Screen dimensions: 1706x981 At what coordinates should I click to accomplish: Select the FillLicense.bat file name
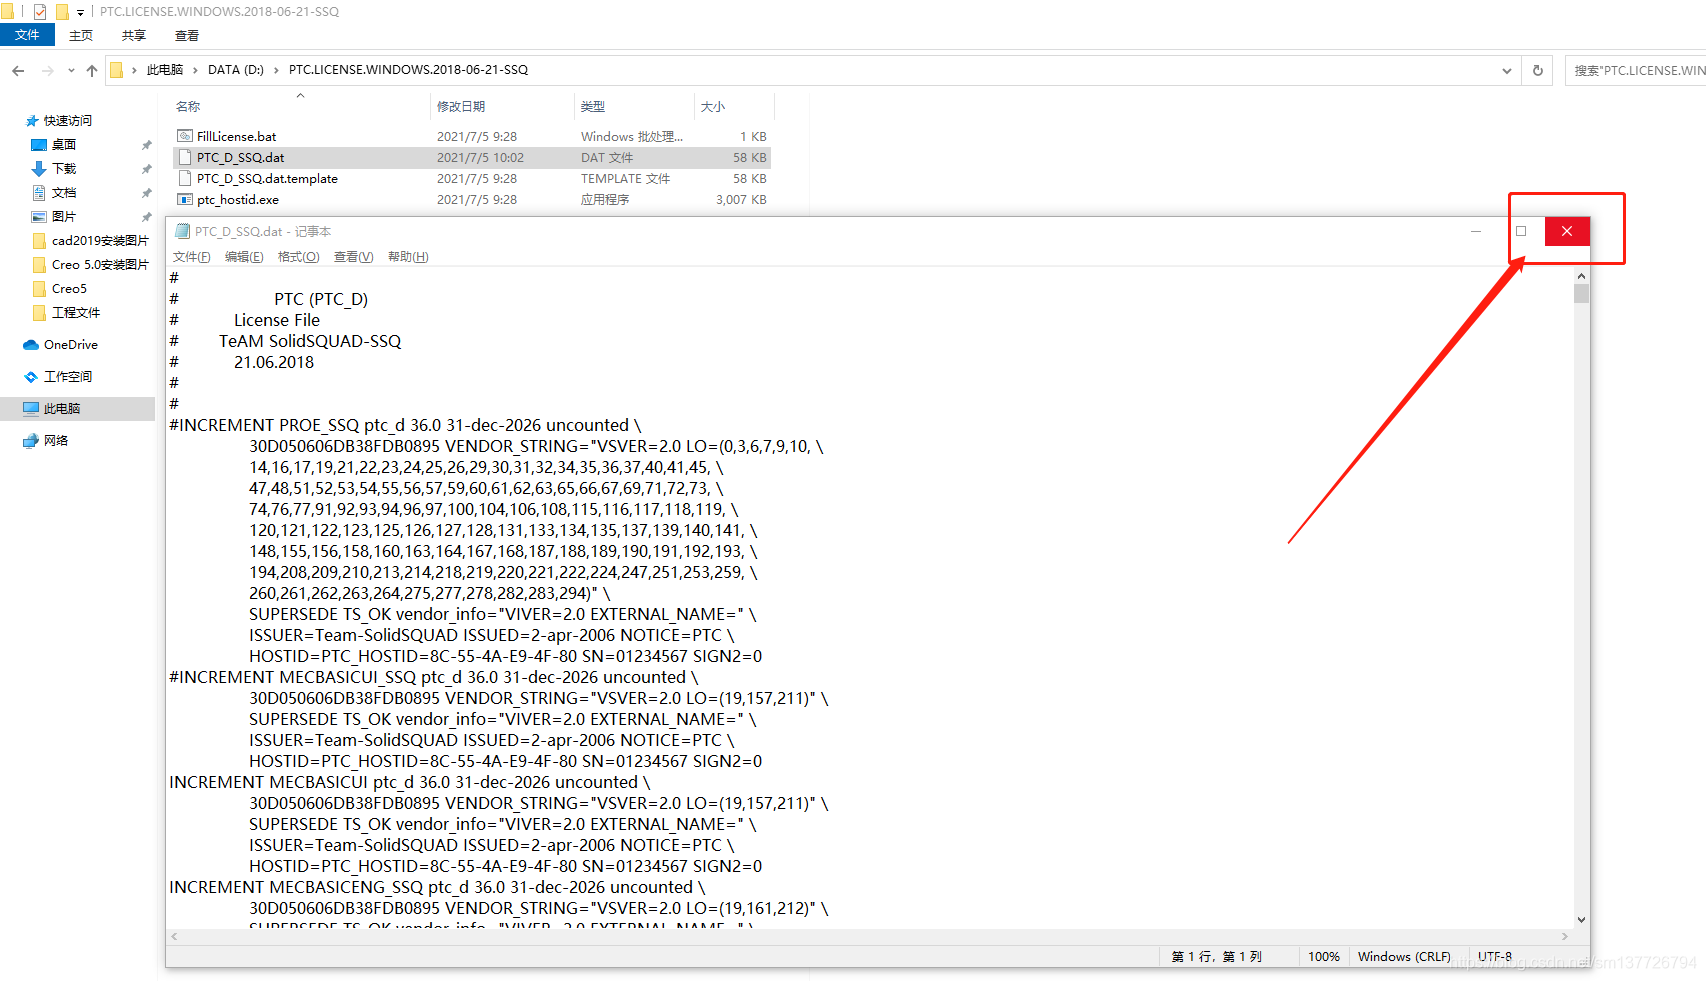click(x=237, y=136)
